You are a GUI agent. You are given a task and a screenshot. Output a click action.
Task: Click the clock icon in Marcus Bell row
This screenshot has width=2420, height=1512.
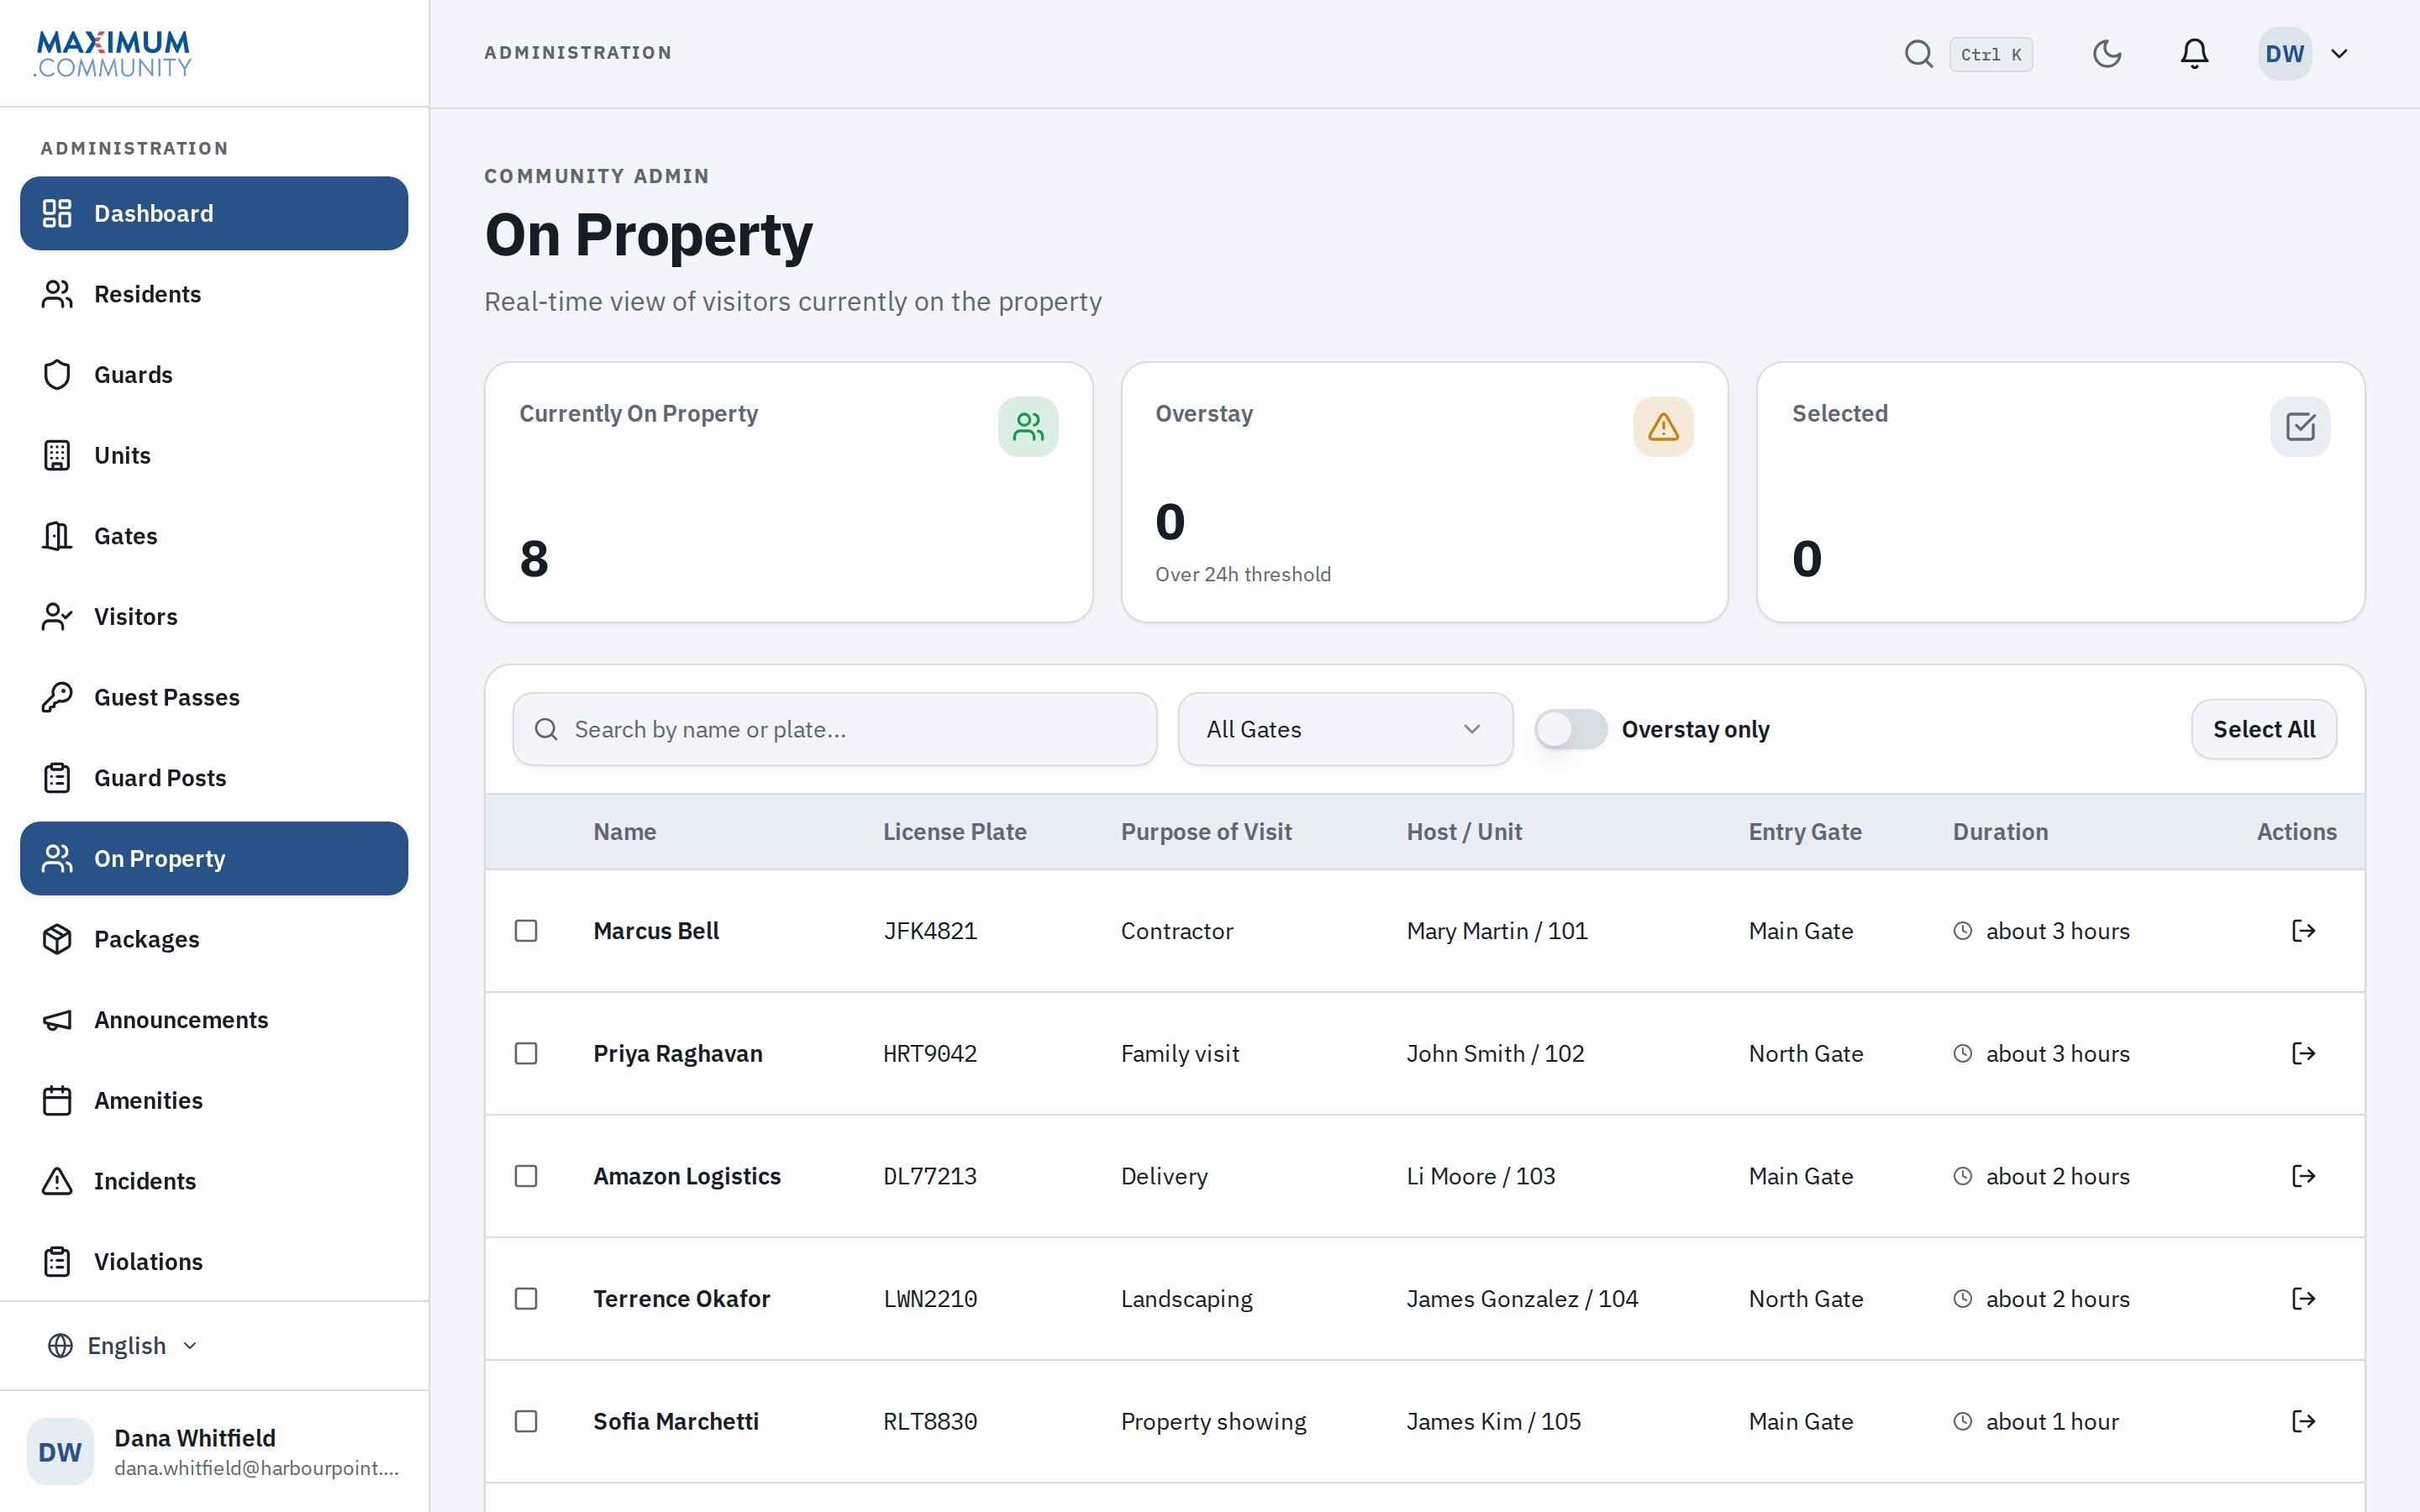point(1963,931)
